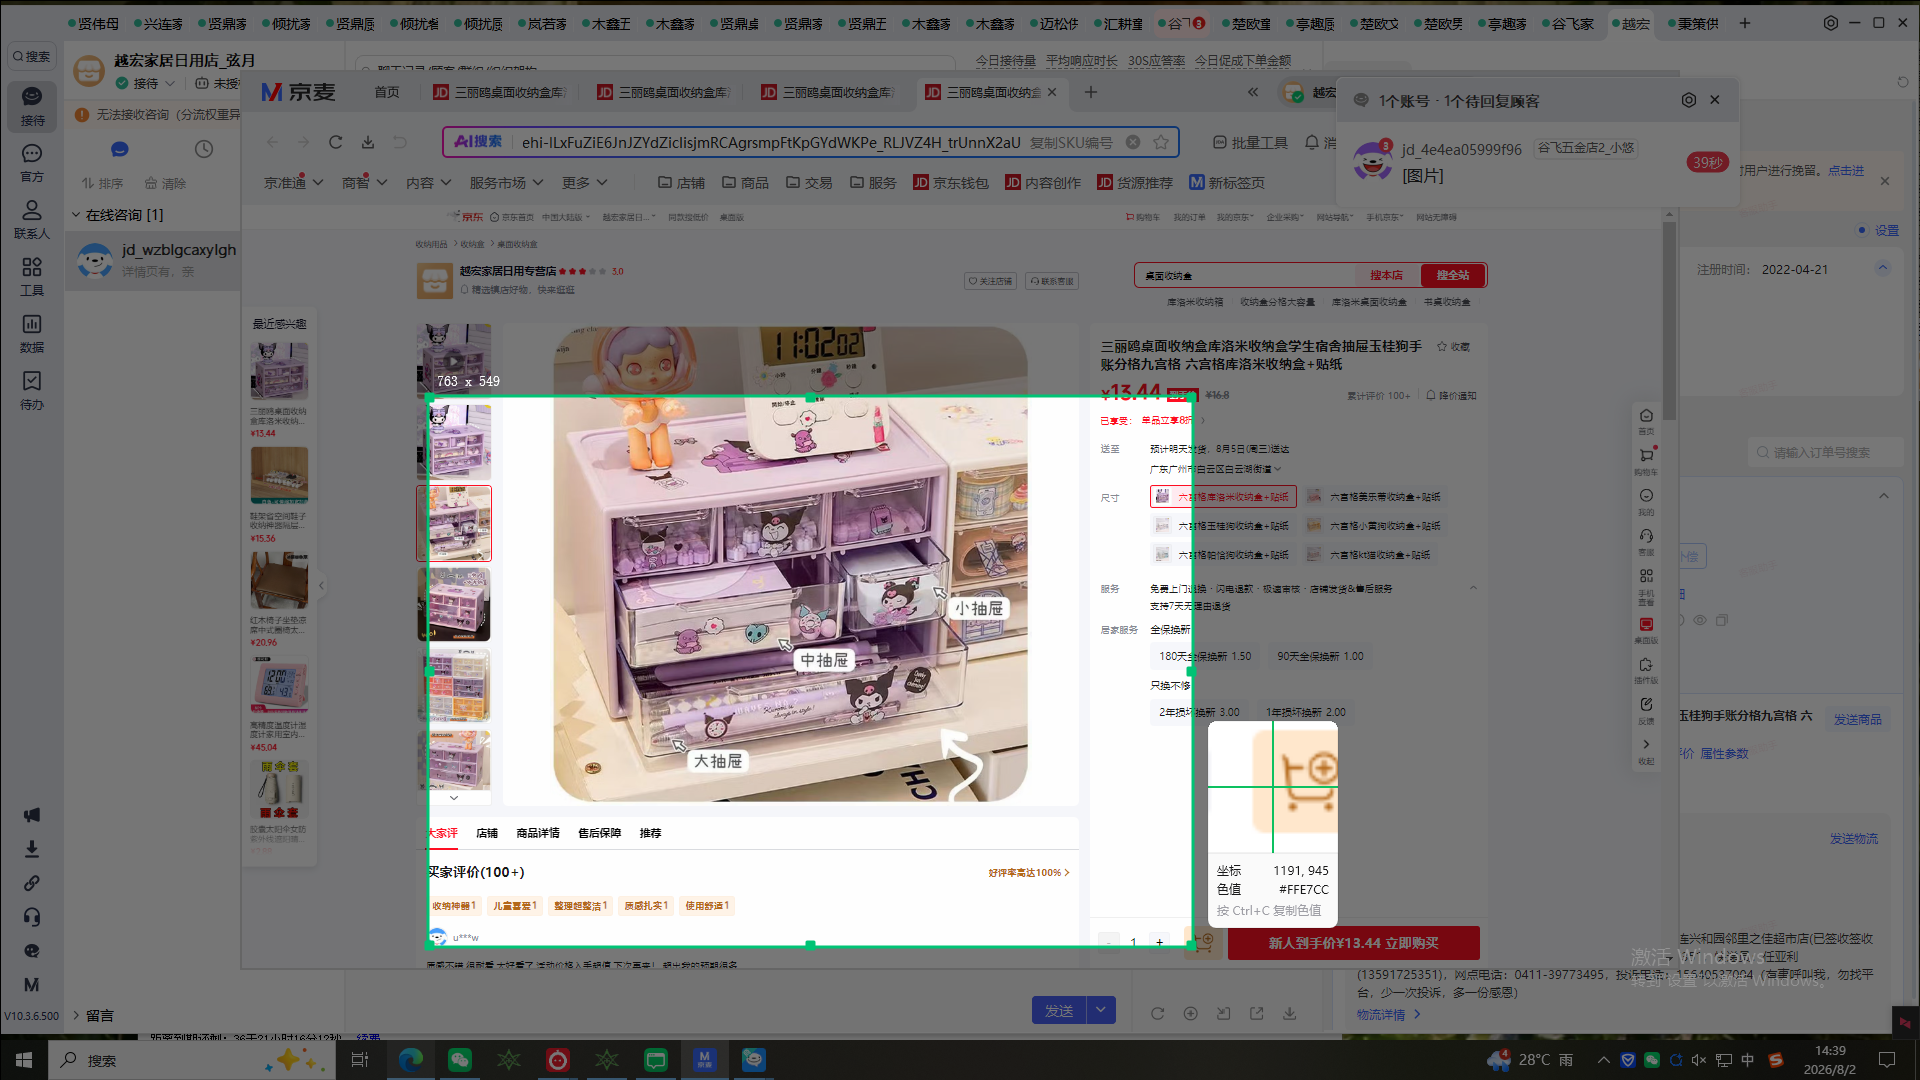
Task: Select size option 六宫格美乐蒂收纳盒+贴纸
Action: 1373,497
